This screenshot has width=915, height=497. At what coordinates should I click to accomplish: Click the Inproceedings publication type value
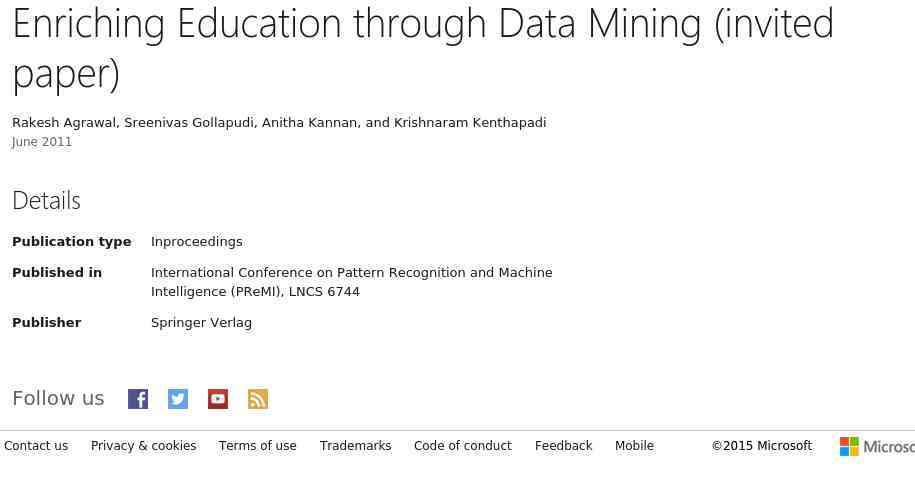[196, 242]
